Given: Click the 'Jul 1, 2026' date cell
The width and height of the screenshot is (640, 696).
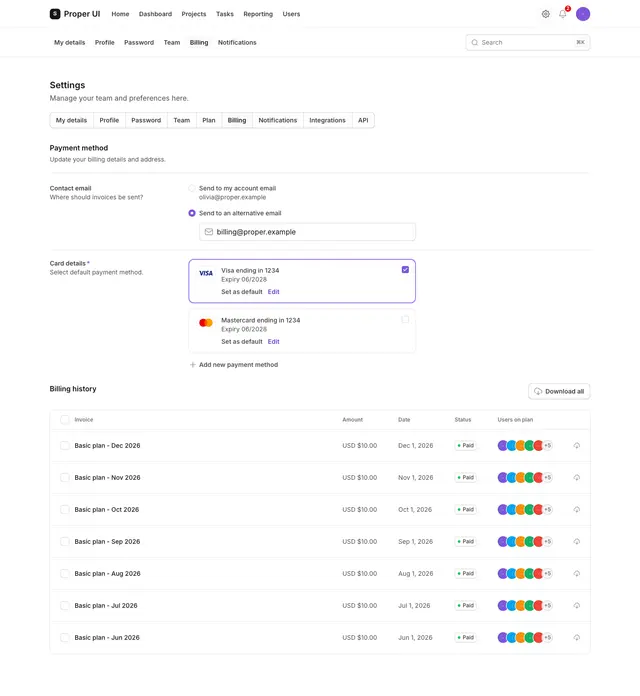Looking at the screenshot, I should tap(414, 605).
